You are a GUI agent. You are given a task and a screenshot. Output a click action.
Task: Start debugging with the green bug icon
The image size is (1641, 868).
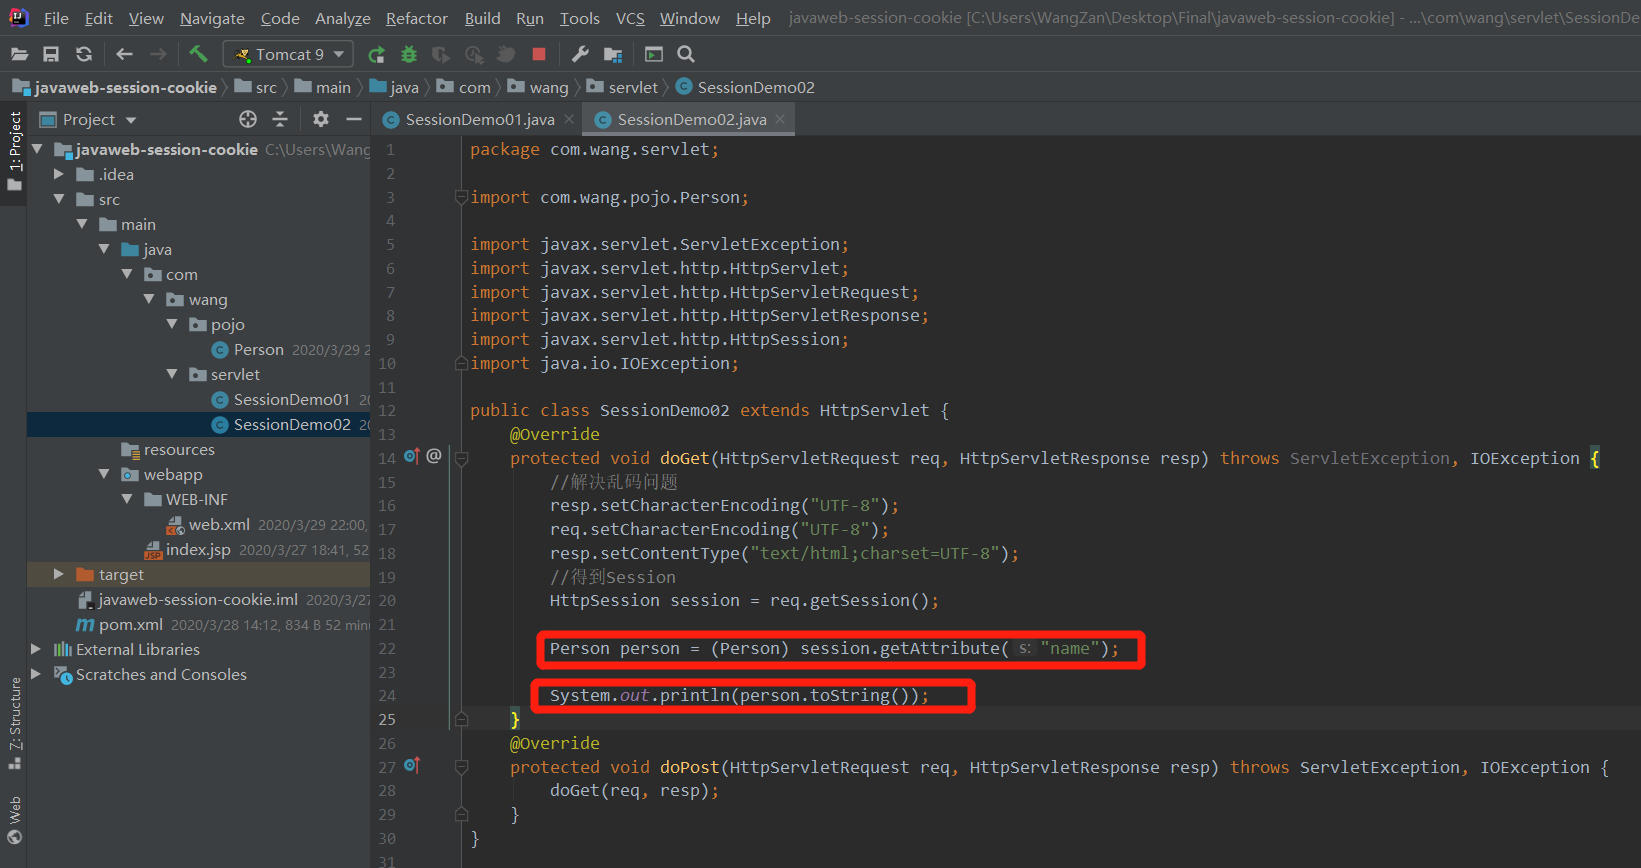tap(408, 54)
